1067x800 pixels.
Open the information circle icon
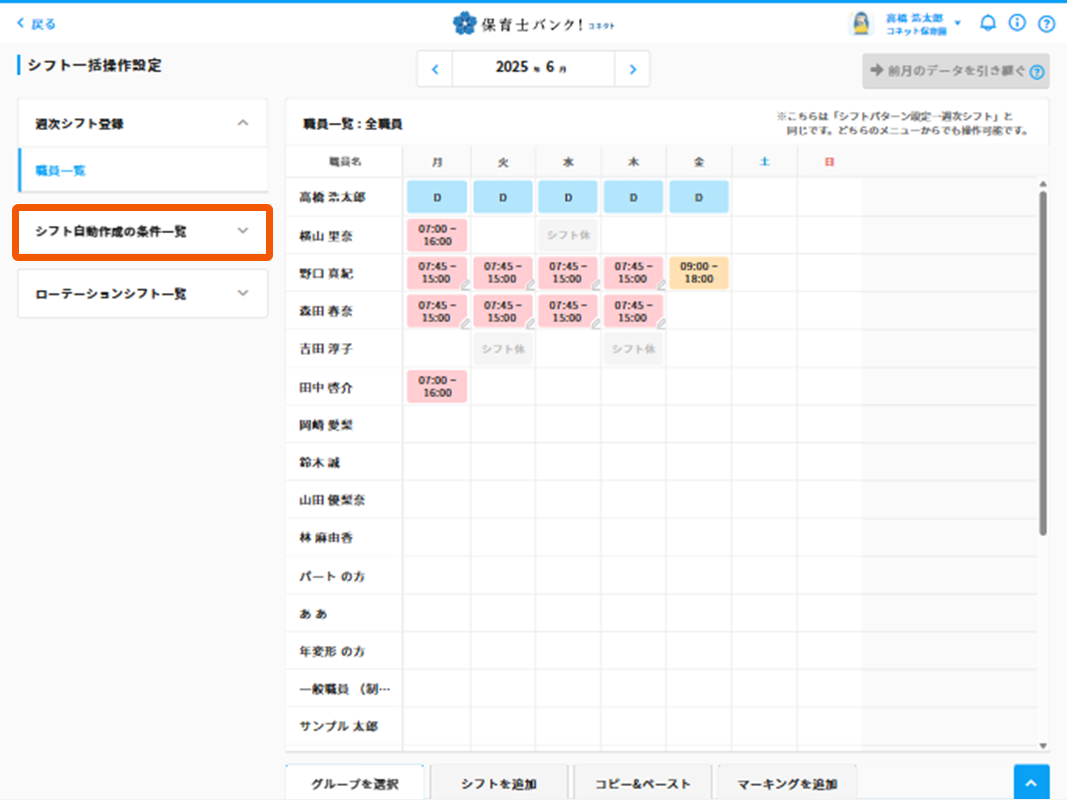pyautogui.click(x=1017, y=23)
